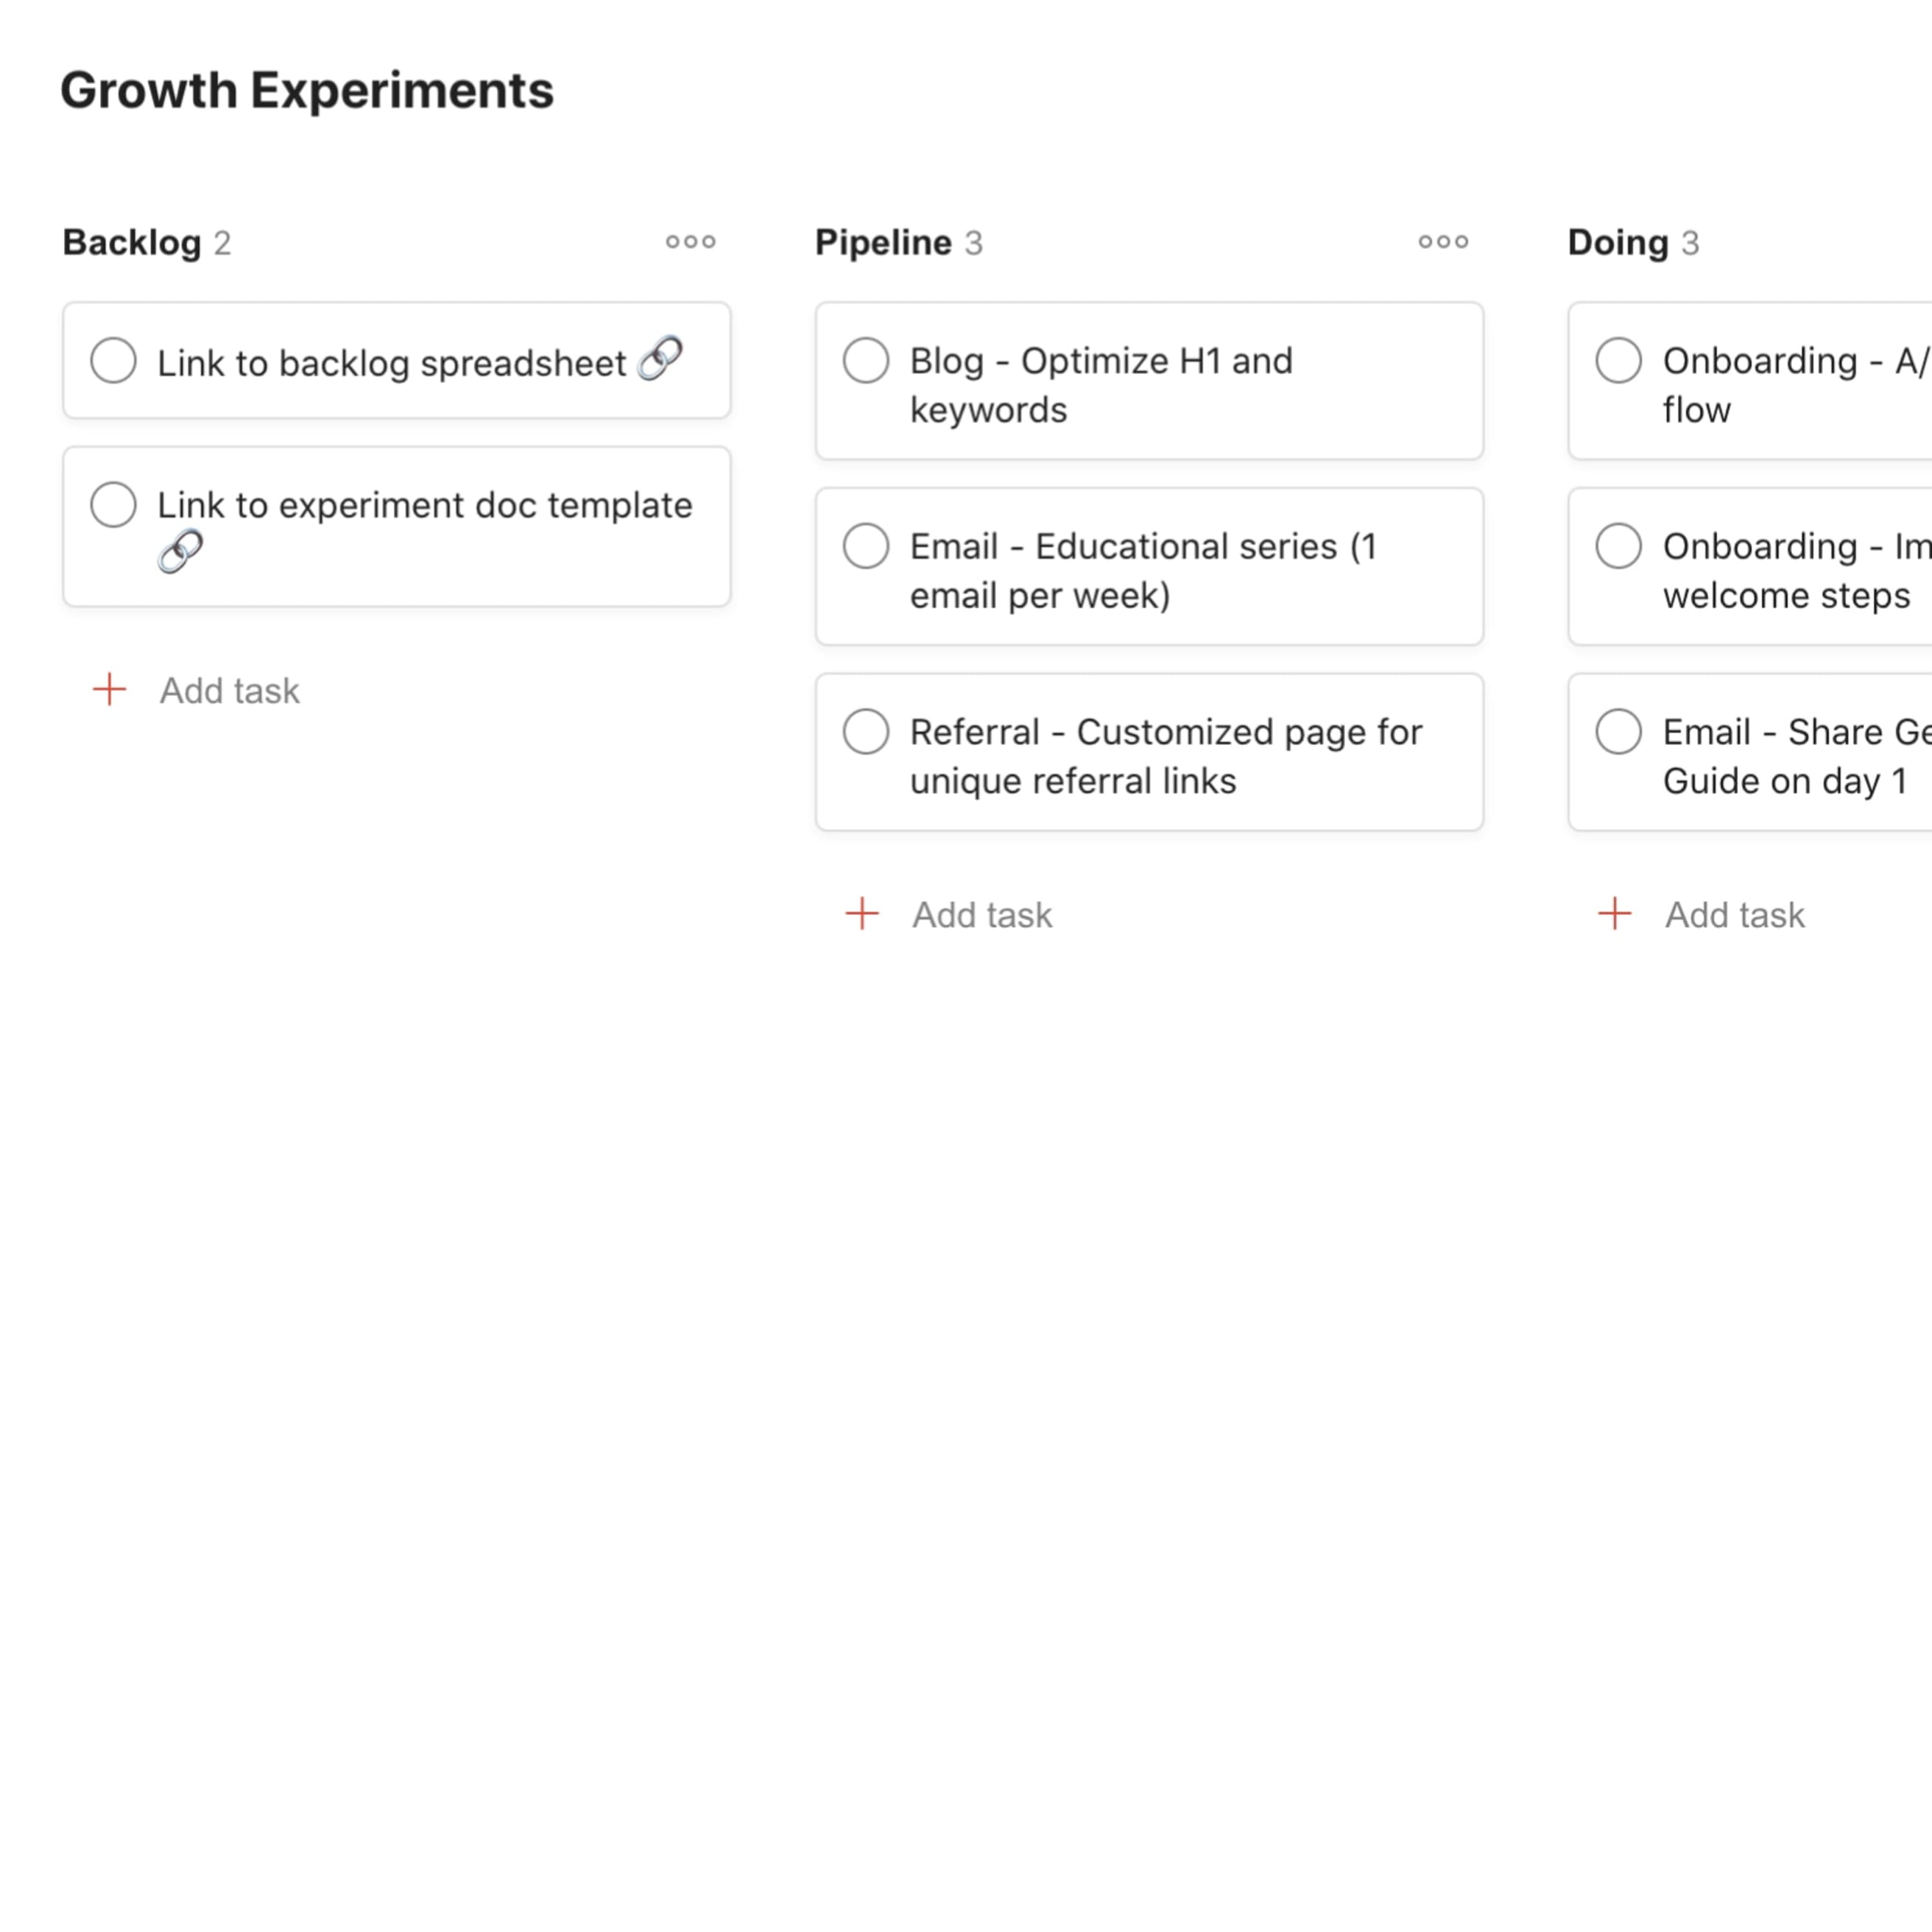Click the Pipeline section heading
The width and height of the screenshot is (1932, 1932).
(883, 243)
